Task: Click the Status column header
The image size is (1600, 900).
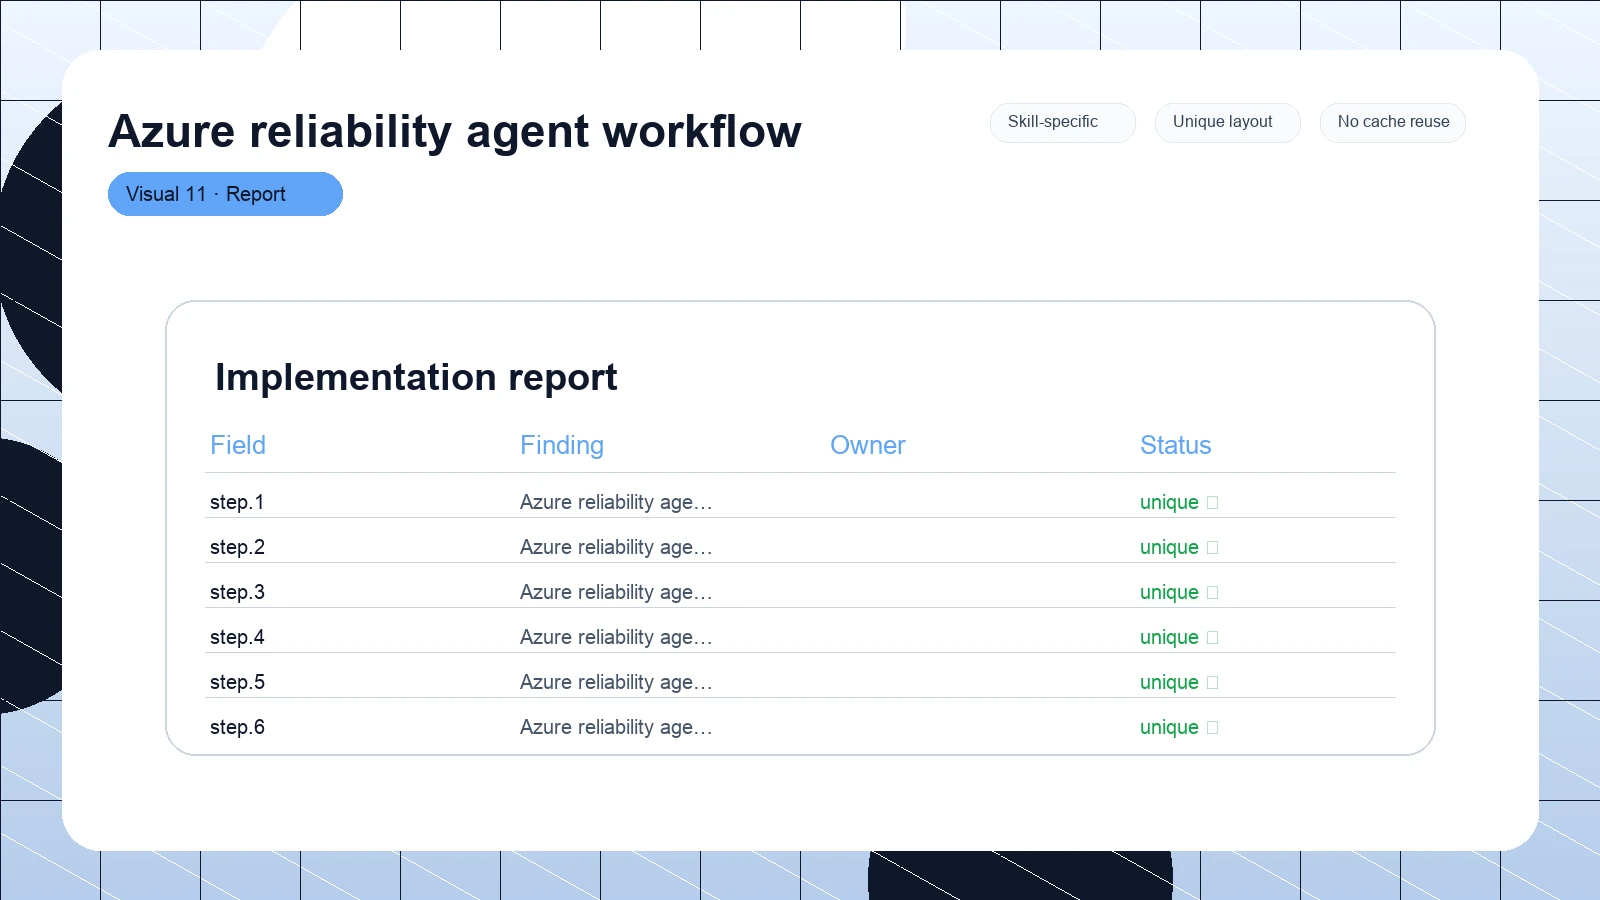Action: 1176,445
